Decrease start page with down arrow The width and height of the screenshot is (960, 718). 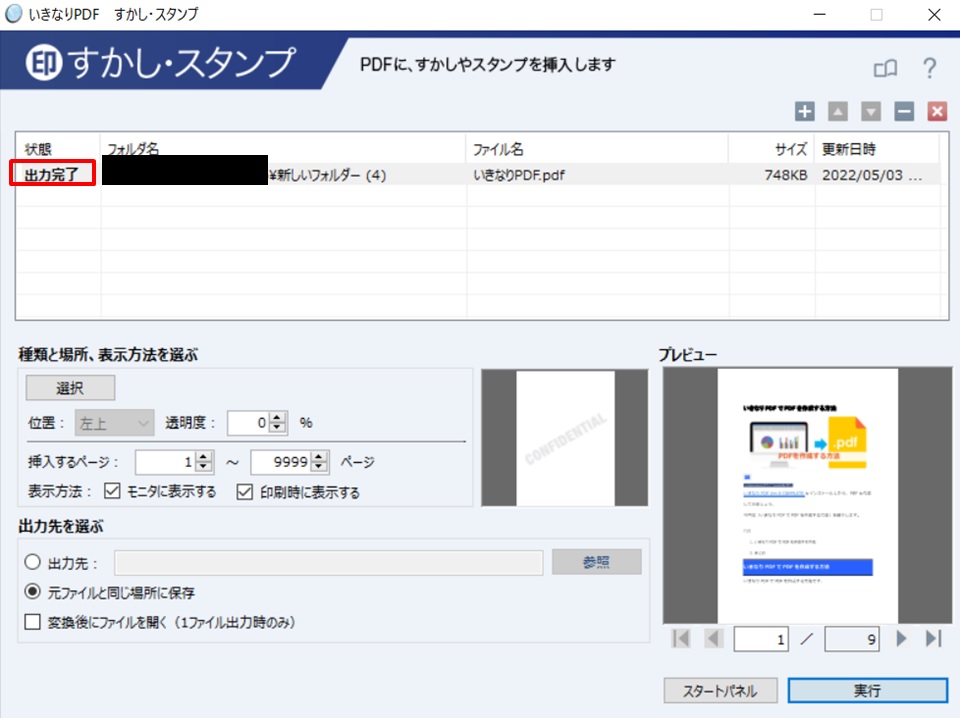[204, 466]
